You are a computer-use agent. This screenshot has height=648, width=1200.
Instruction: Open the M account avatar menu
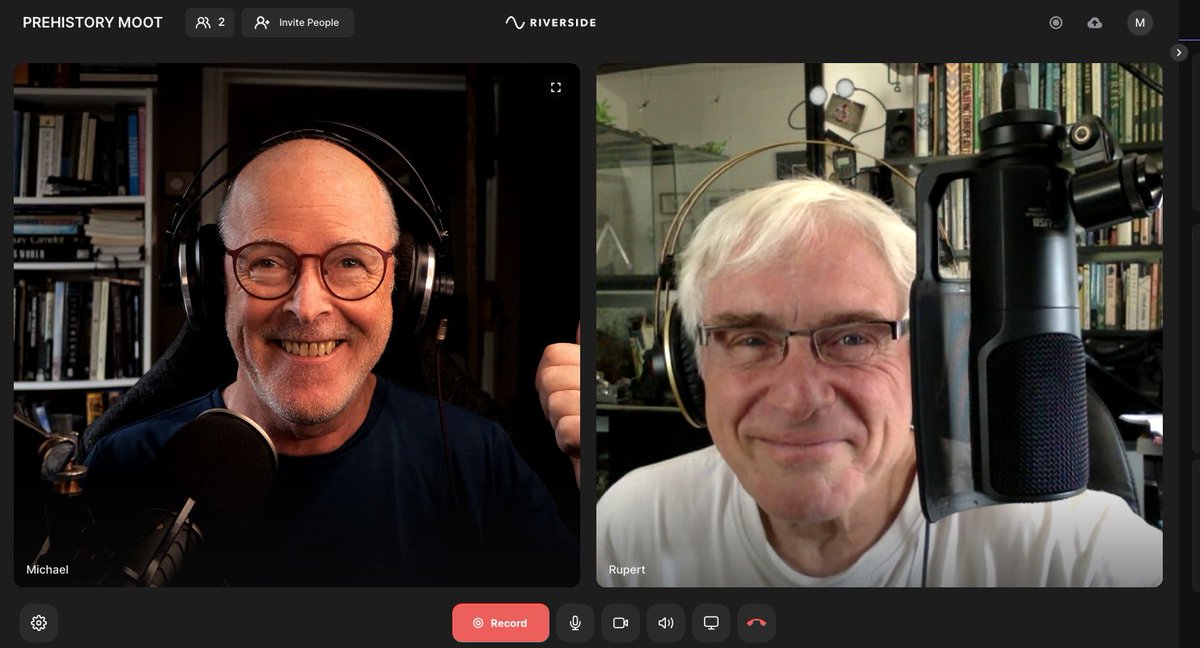coord(1139,22)
